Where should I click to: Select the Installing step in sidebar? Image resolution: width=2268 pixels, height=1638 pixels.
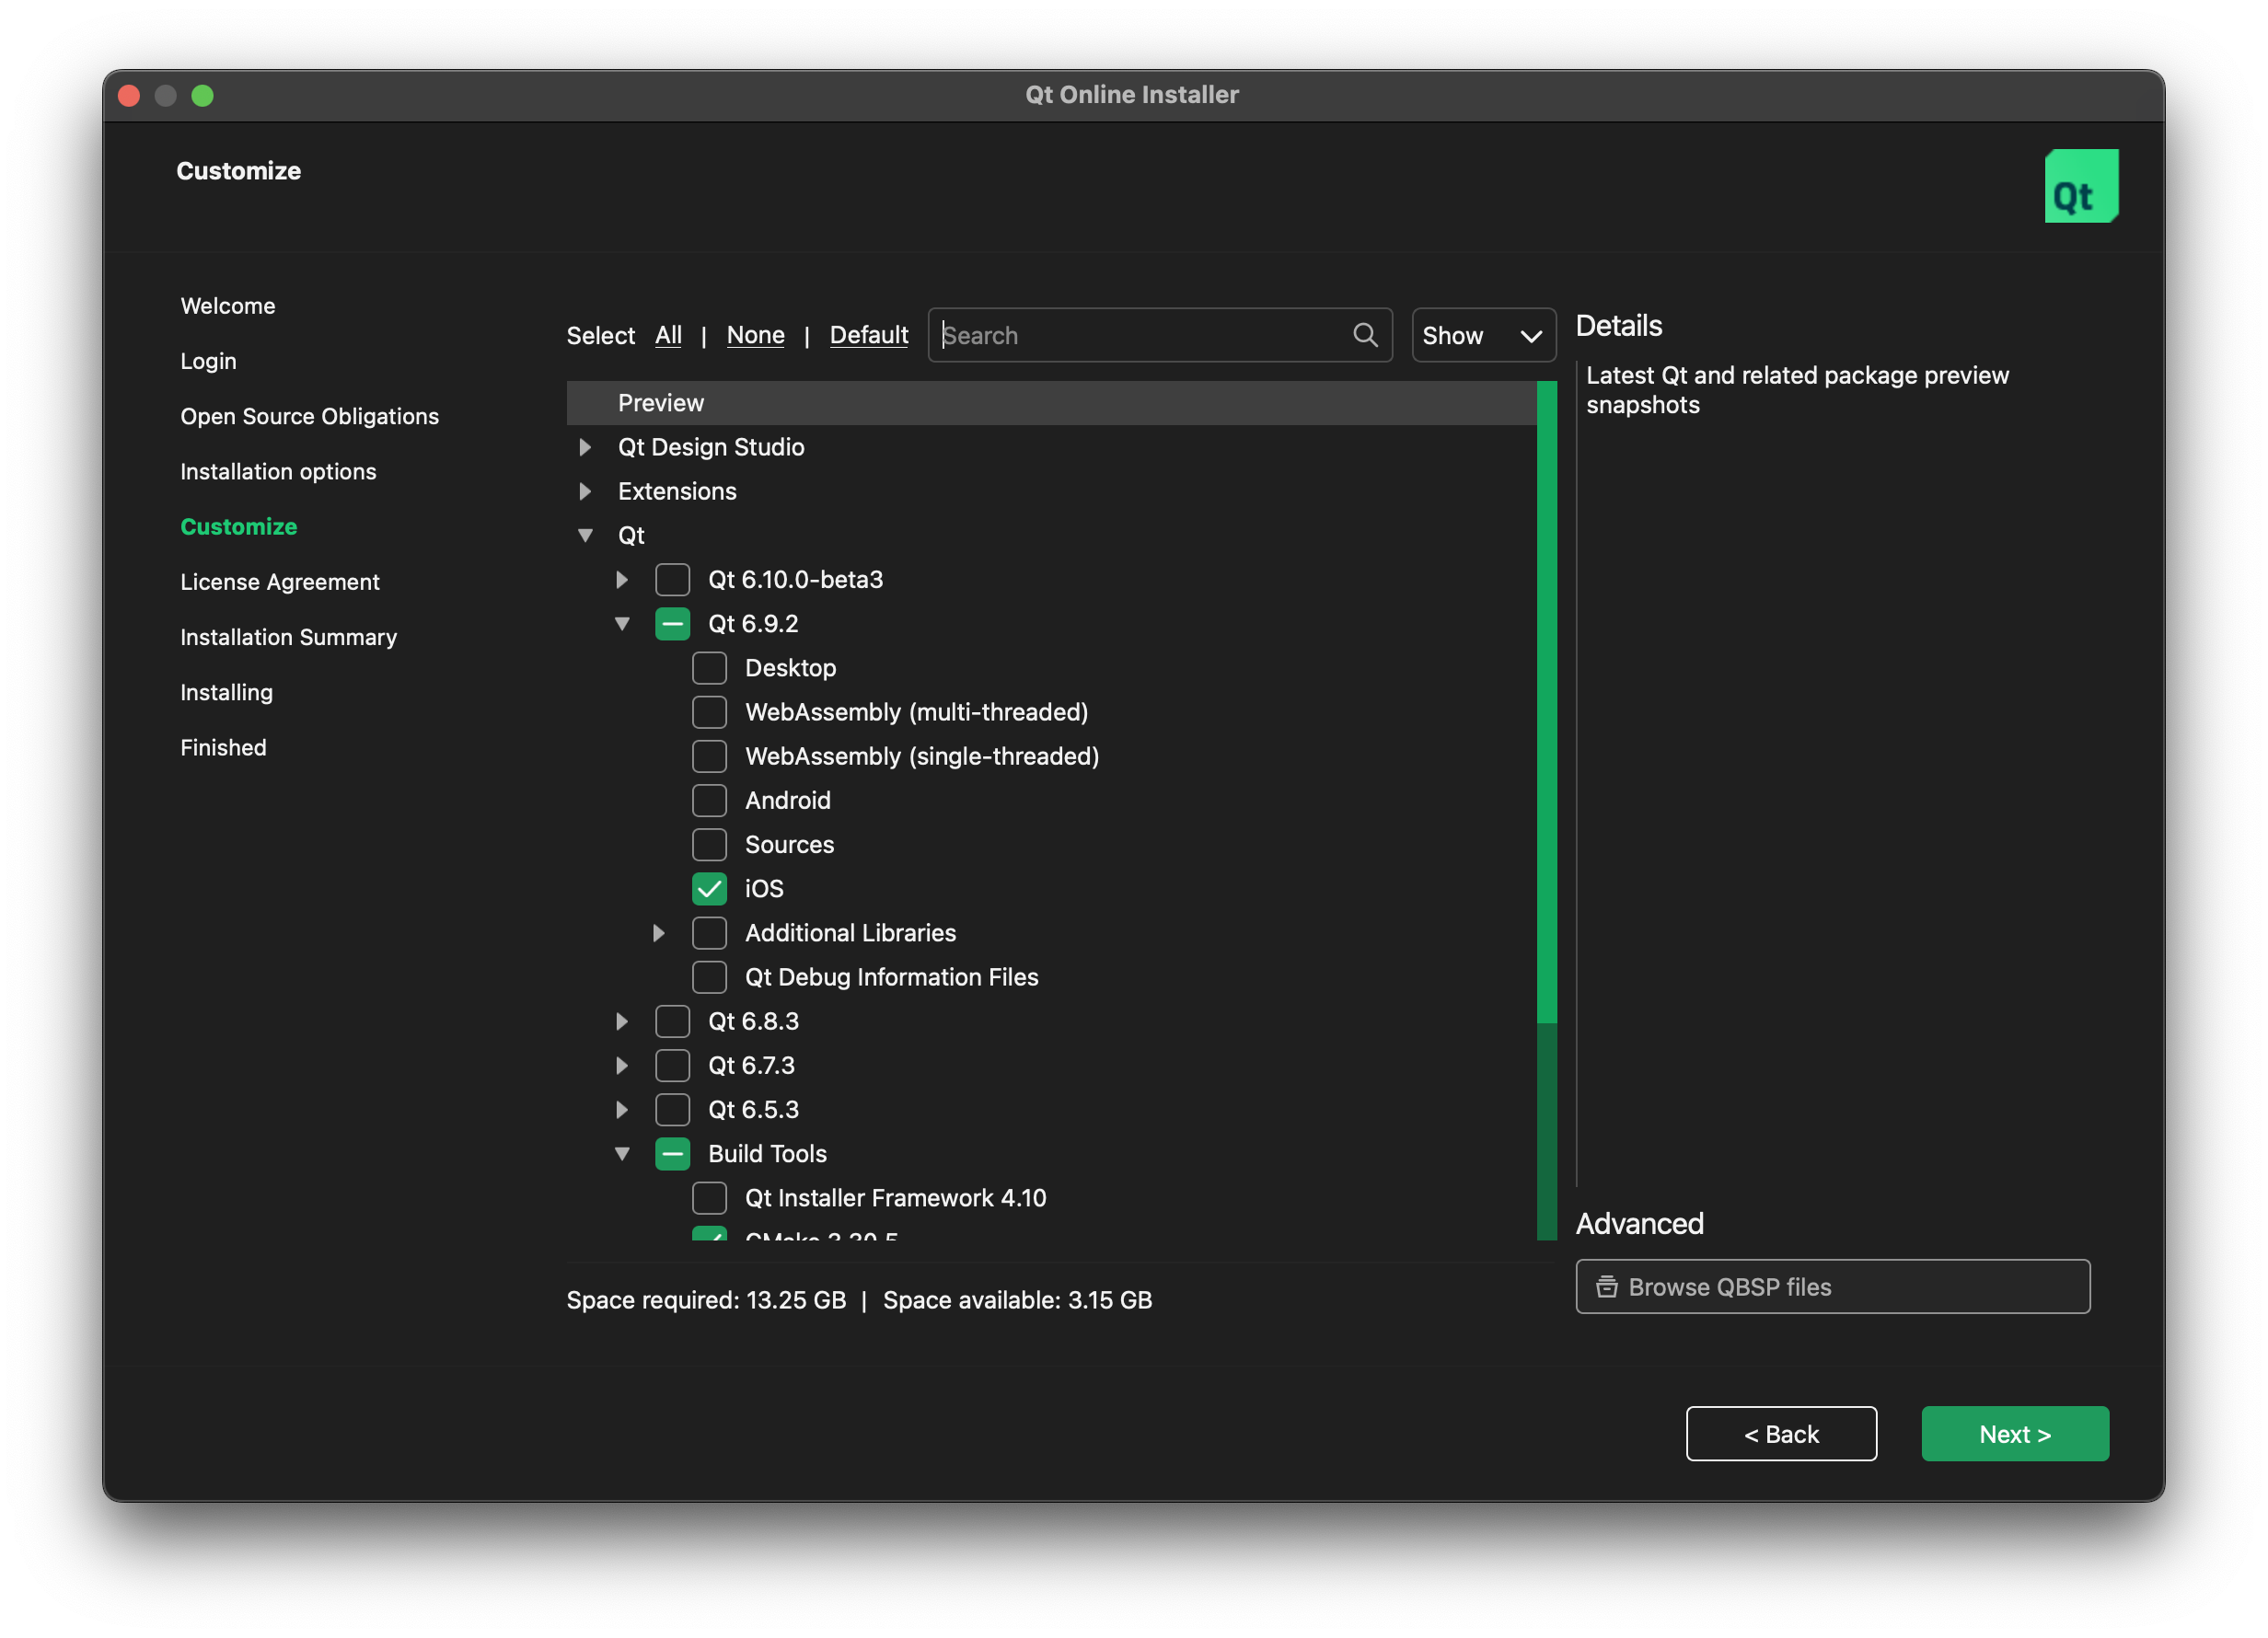tap(227, 692)
